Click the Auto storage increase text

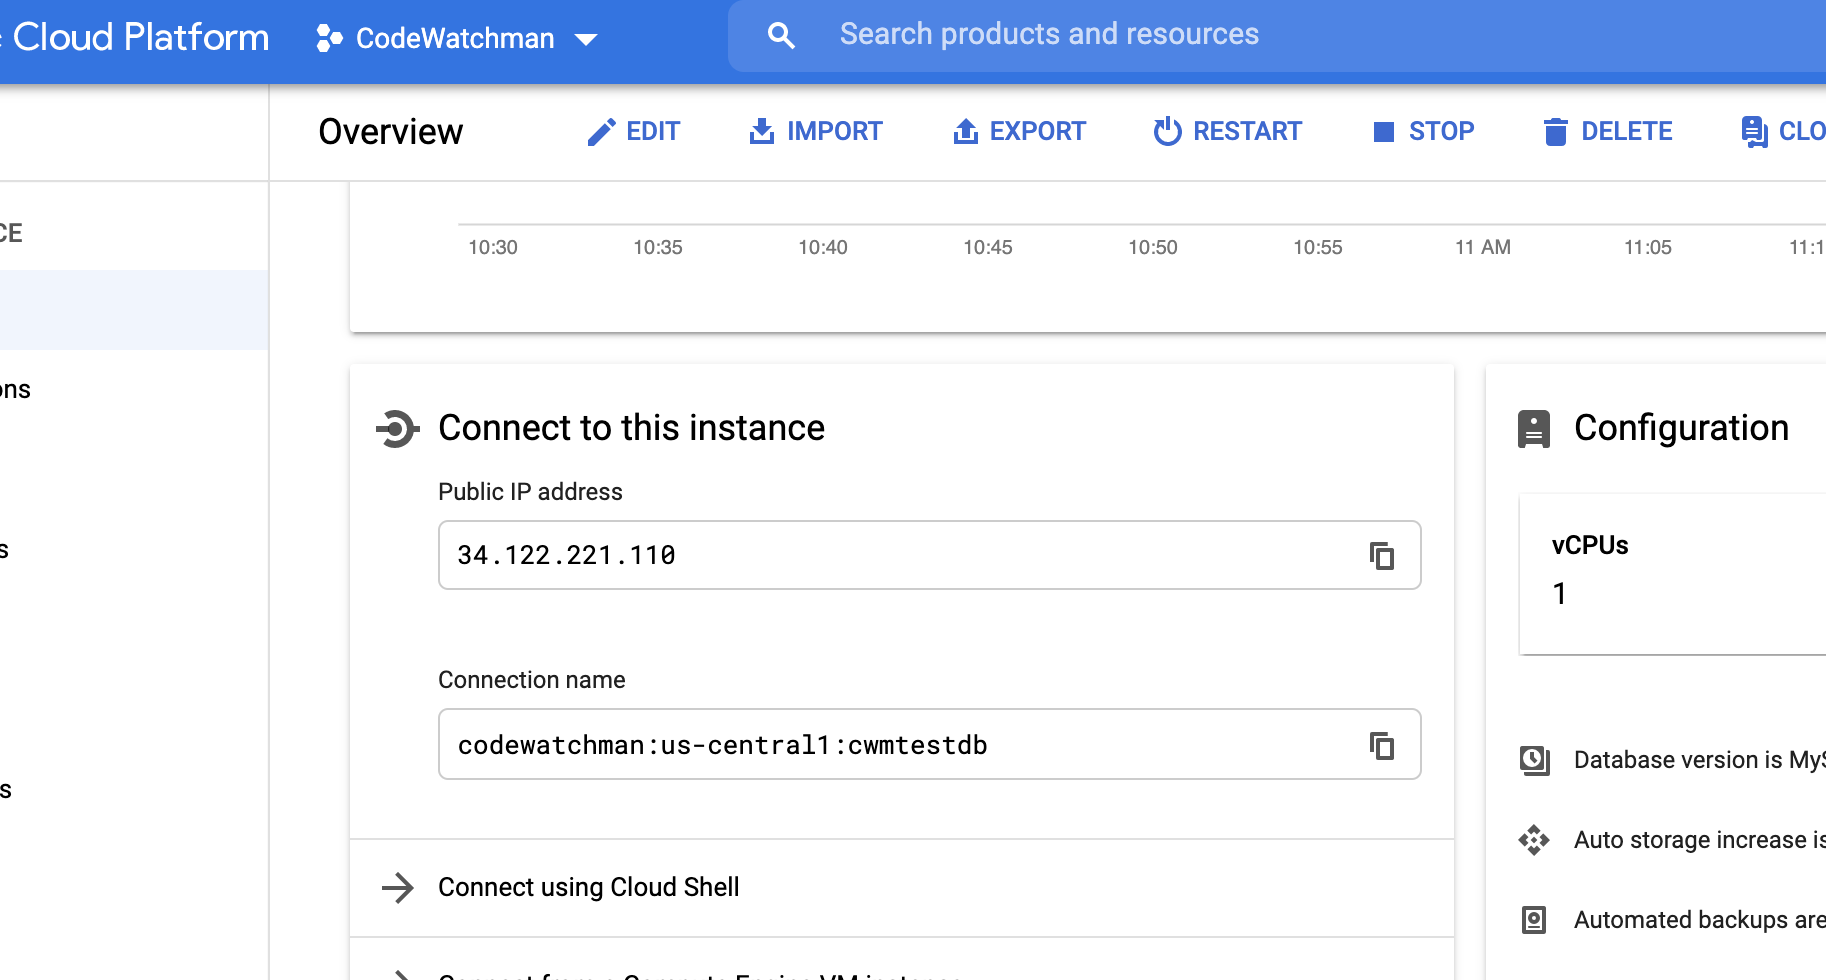pyautogui.click(x=1700, y=840)
